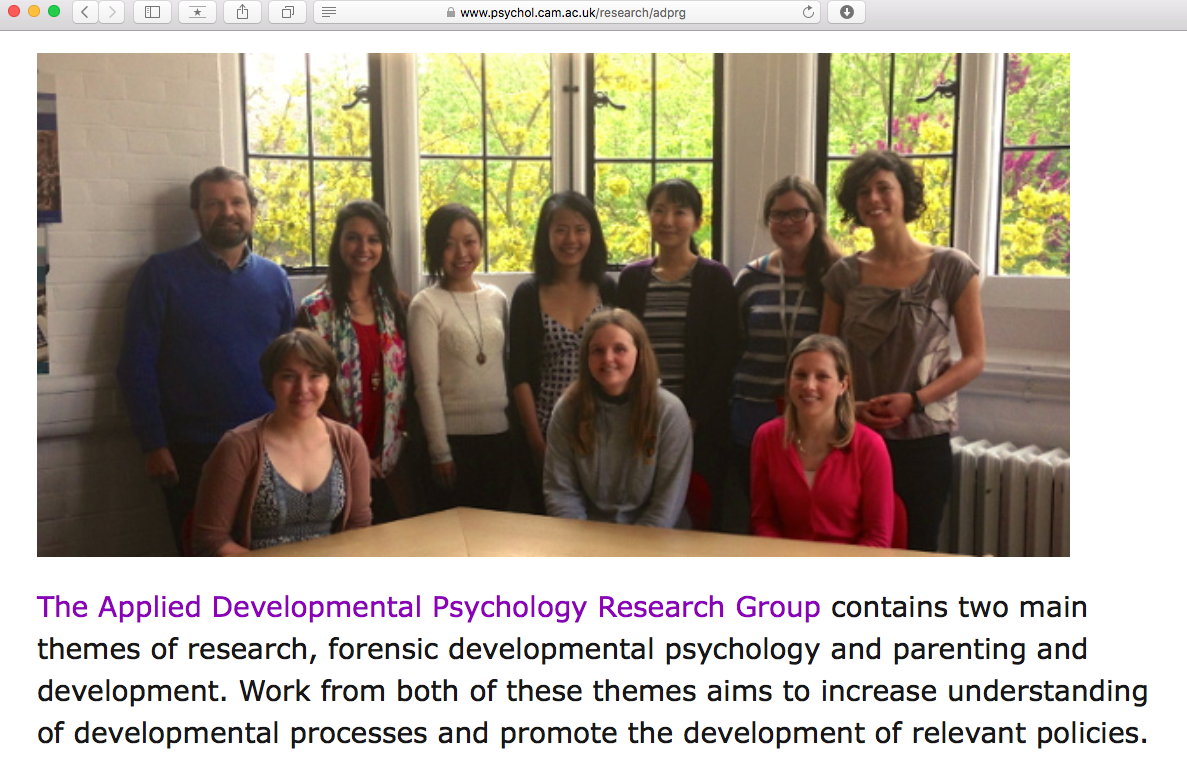Image resolution: width=1187 pixels, height=763 pixels.
Task: Click the radiator in the photo
Action: click(x=1007, y=496)
